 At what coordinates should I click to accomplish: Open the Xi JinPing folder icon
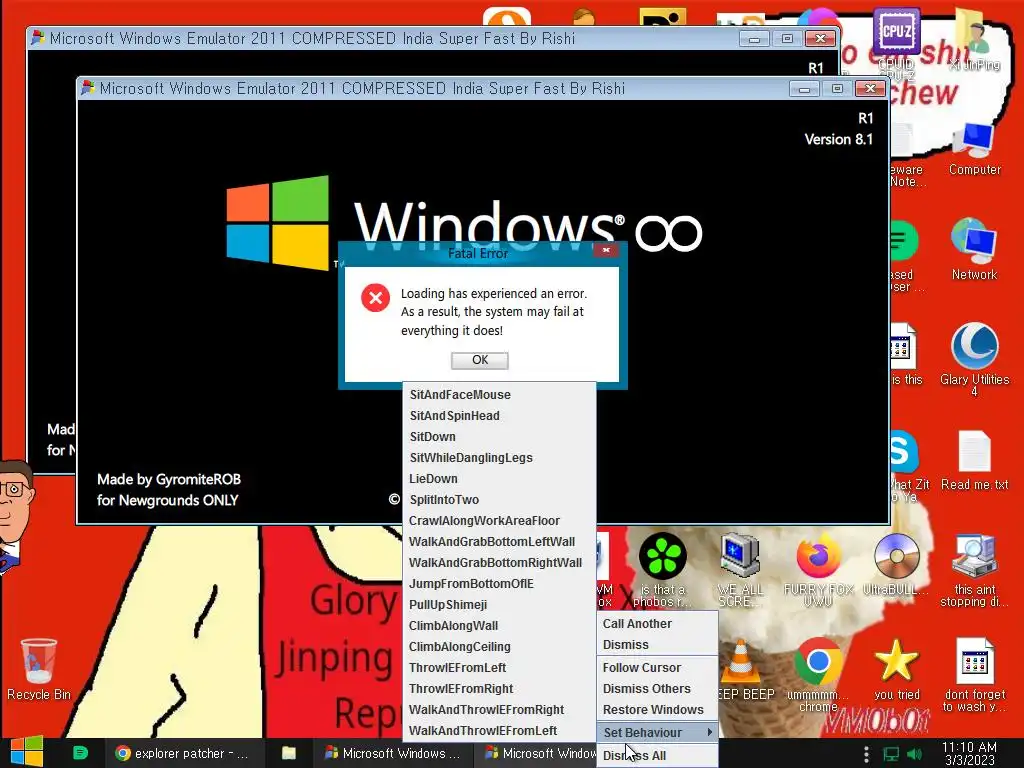(974, 40)
